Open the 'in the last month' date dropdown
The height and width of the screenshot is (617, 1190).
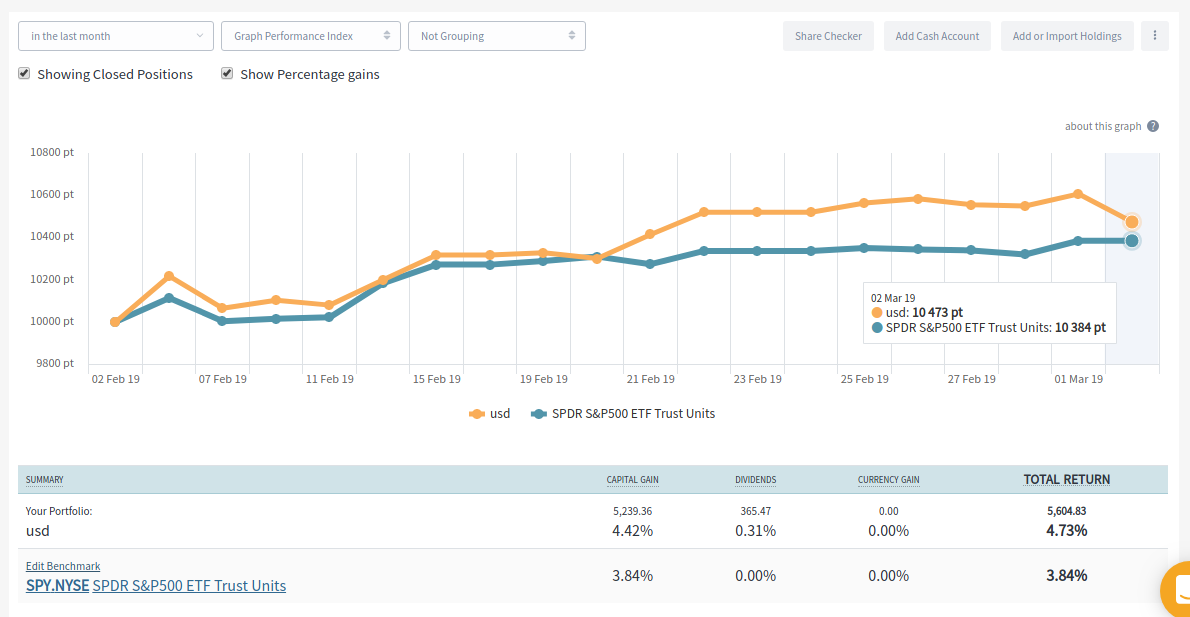click(116, 36)
